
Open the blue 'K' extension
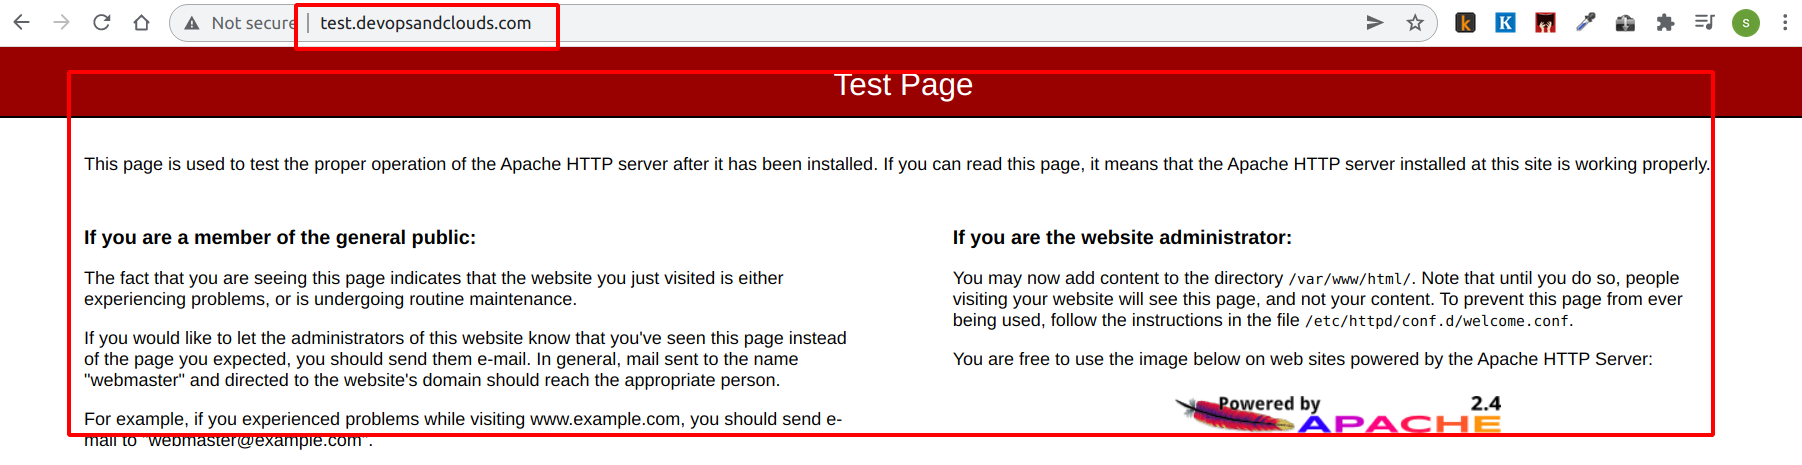(x=1505, y=22)
